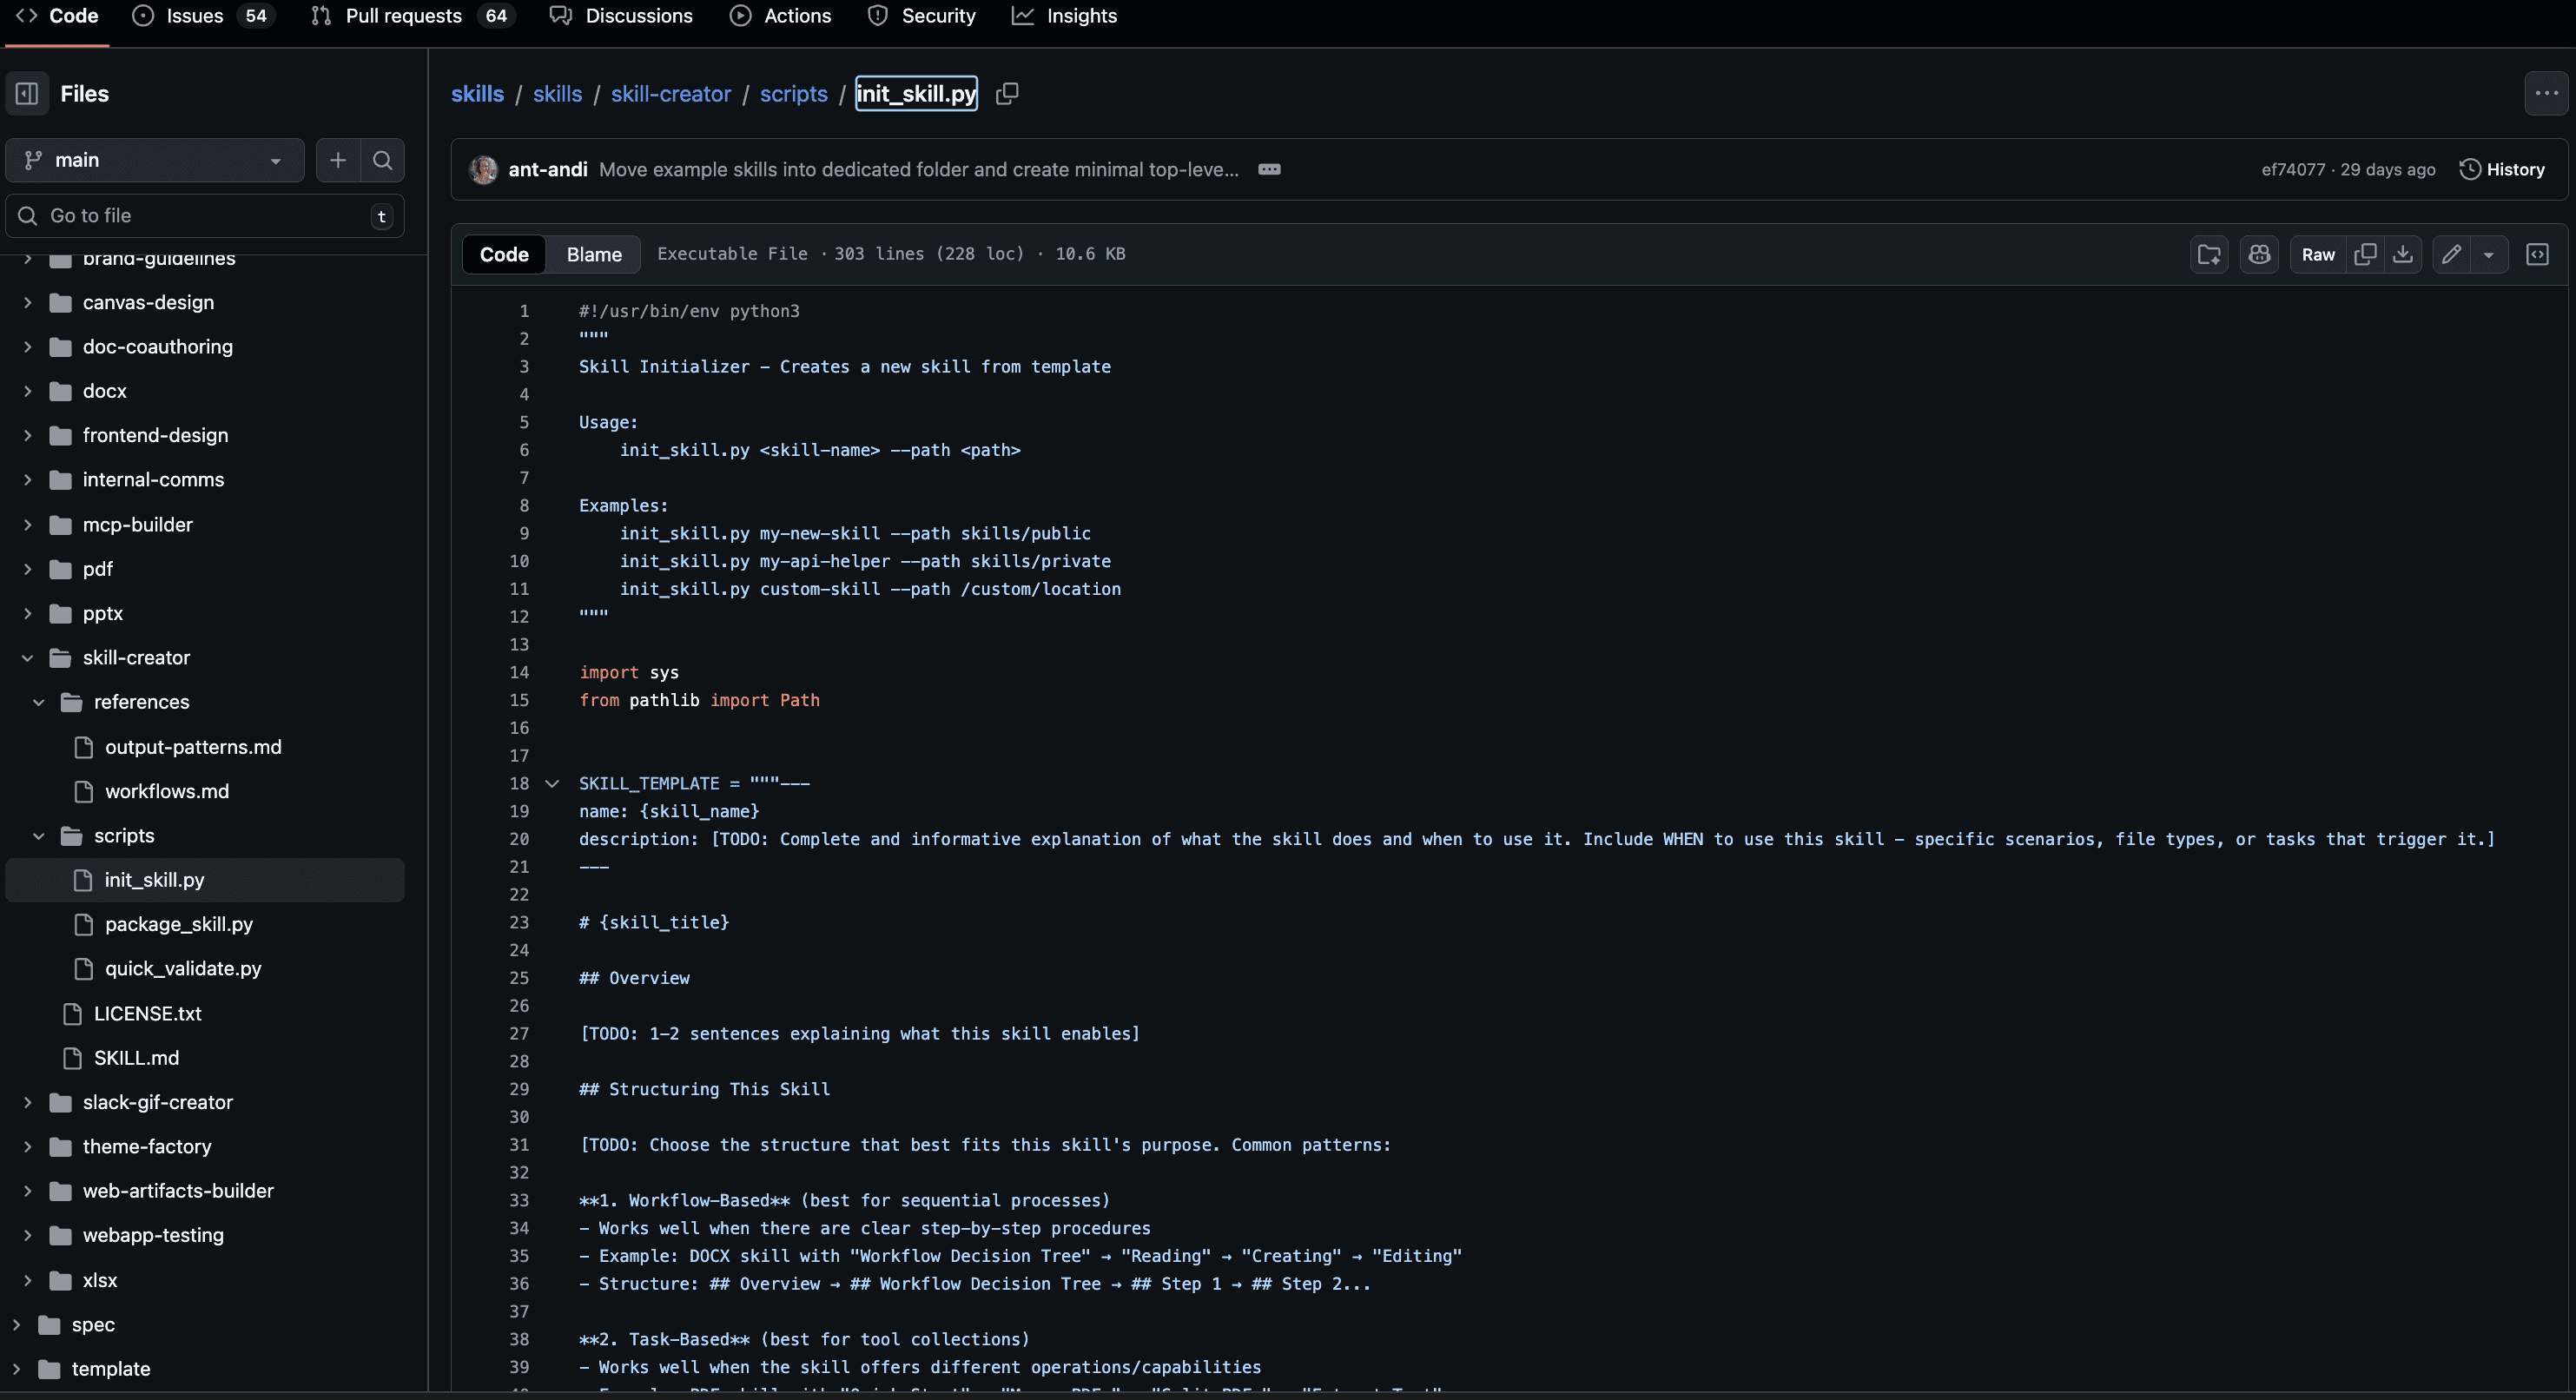
Task: Fold code at line 18 chevron
Action: (552, 783)
